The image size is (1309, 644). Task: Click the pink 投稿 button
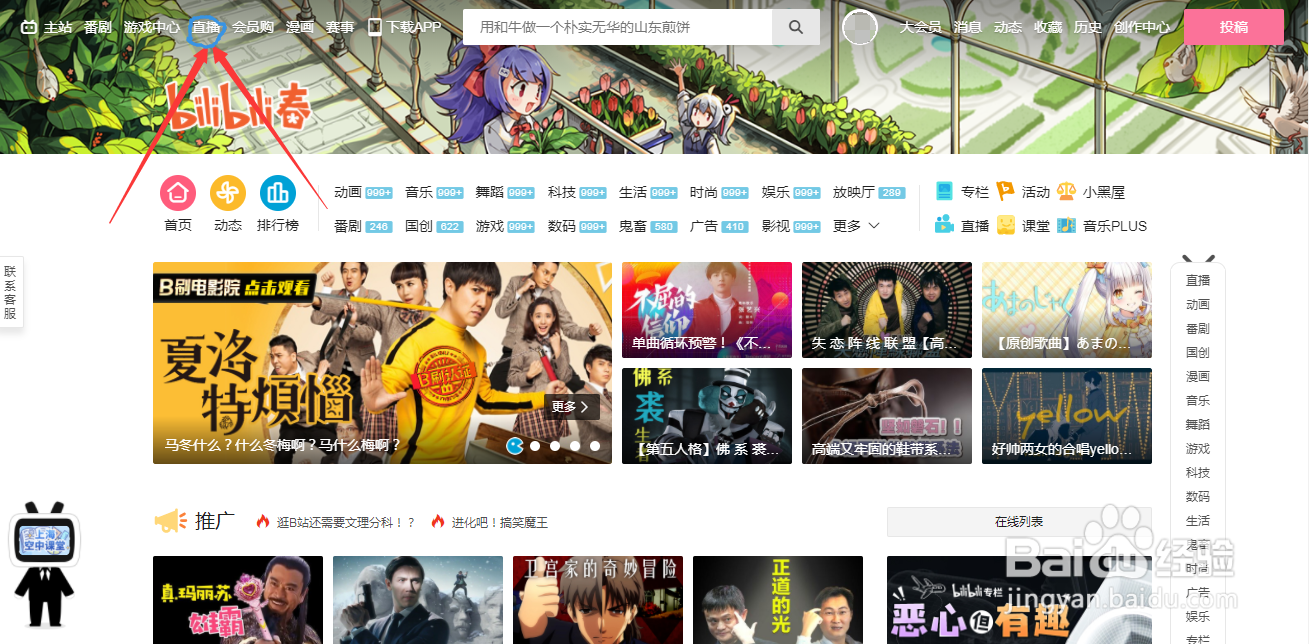tap(1234, 27)
